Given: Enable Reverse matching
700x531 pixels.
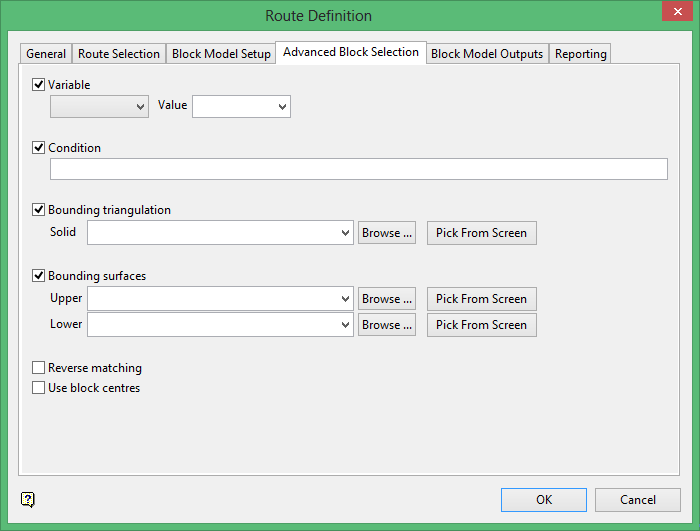Looking at the screenshot, I should tap(39, 368).
